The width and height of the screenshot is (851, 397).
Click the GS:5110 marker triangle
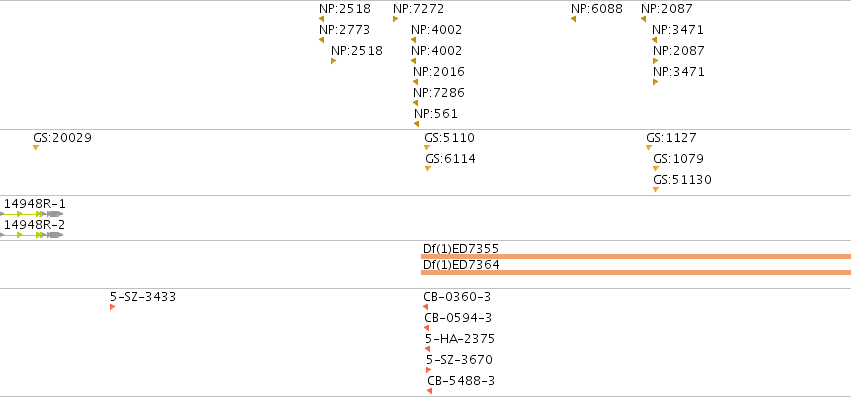point(427,148)
